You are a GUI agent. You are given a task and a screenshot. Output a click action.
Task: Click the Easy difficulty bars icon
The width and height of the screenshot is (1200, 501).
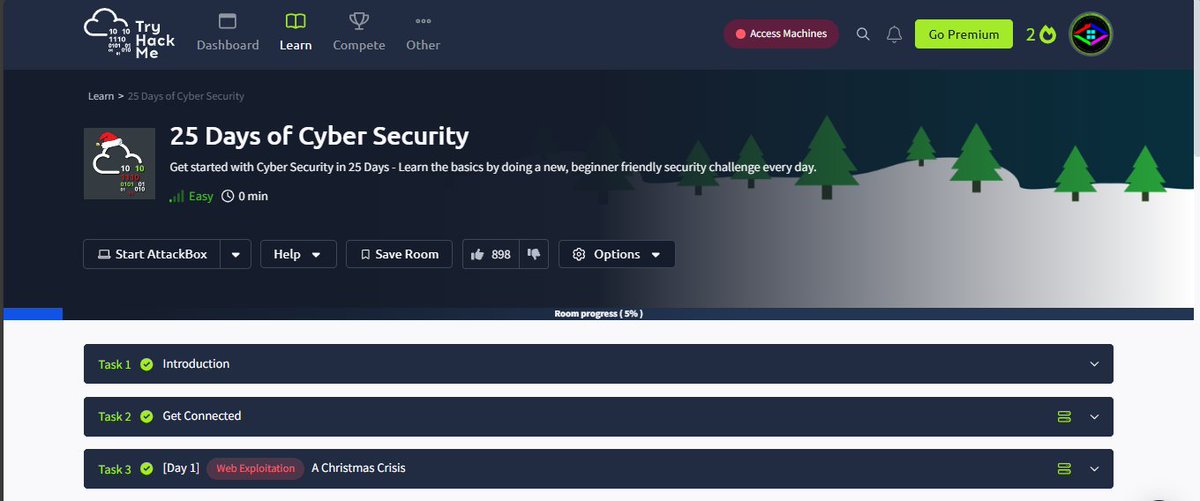[177, 196]
